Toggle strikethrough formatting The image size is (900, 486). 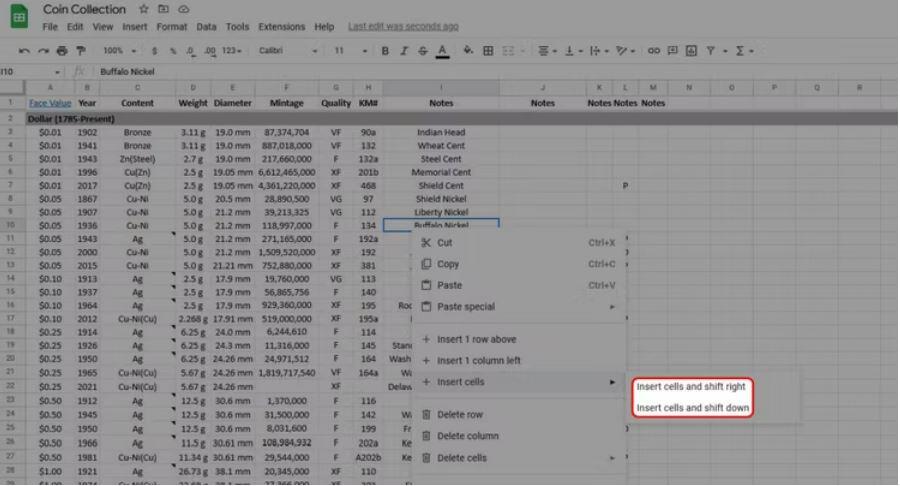422,50
